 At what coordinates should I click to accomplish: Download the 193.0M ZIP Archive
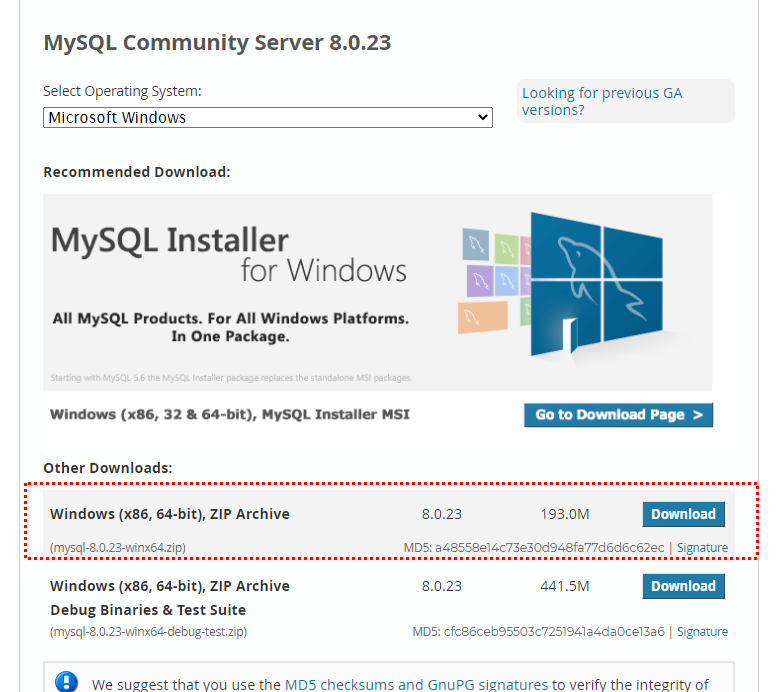(683, 514)
